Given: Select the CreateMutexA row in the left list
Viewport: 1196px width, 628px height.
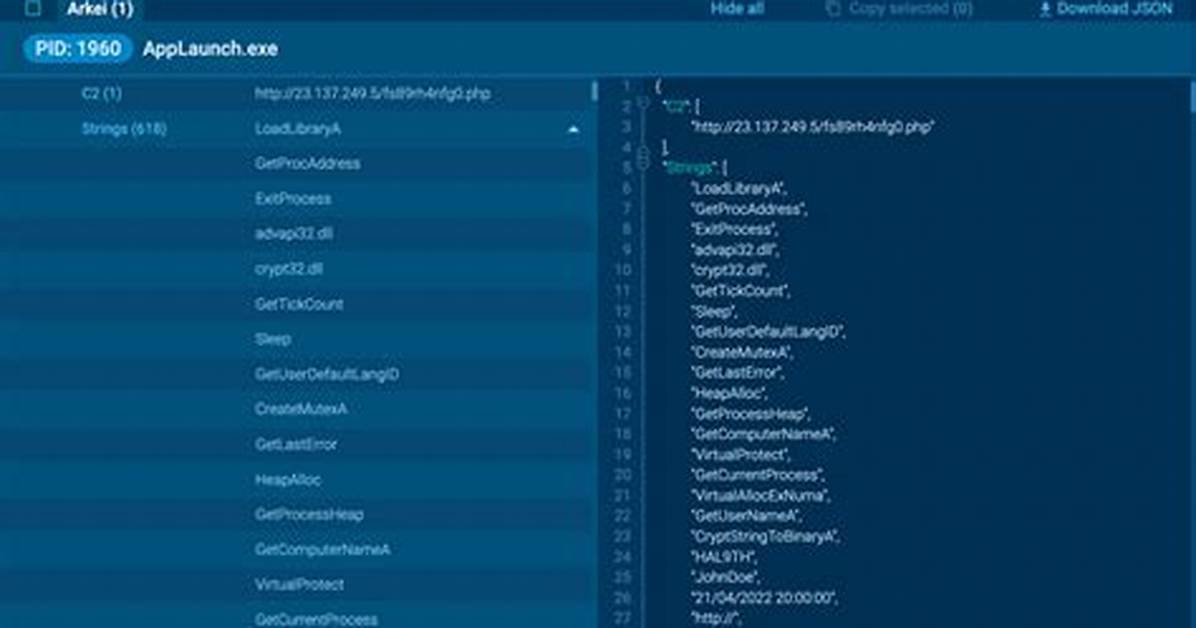Looking at the screenshot, I should [297, 409].
